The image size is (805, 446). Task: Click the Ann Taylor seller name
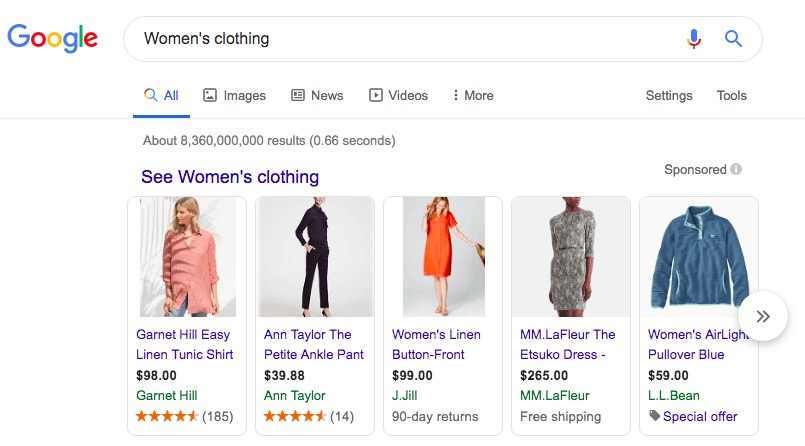tap(295, 396)
